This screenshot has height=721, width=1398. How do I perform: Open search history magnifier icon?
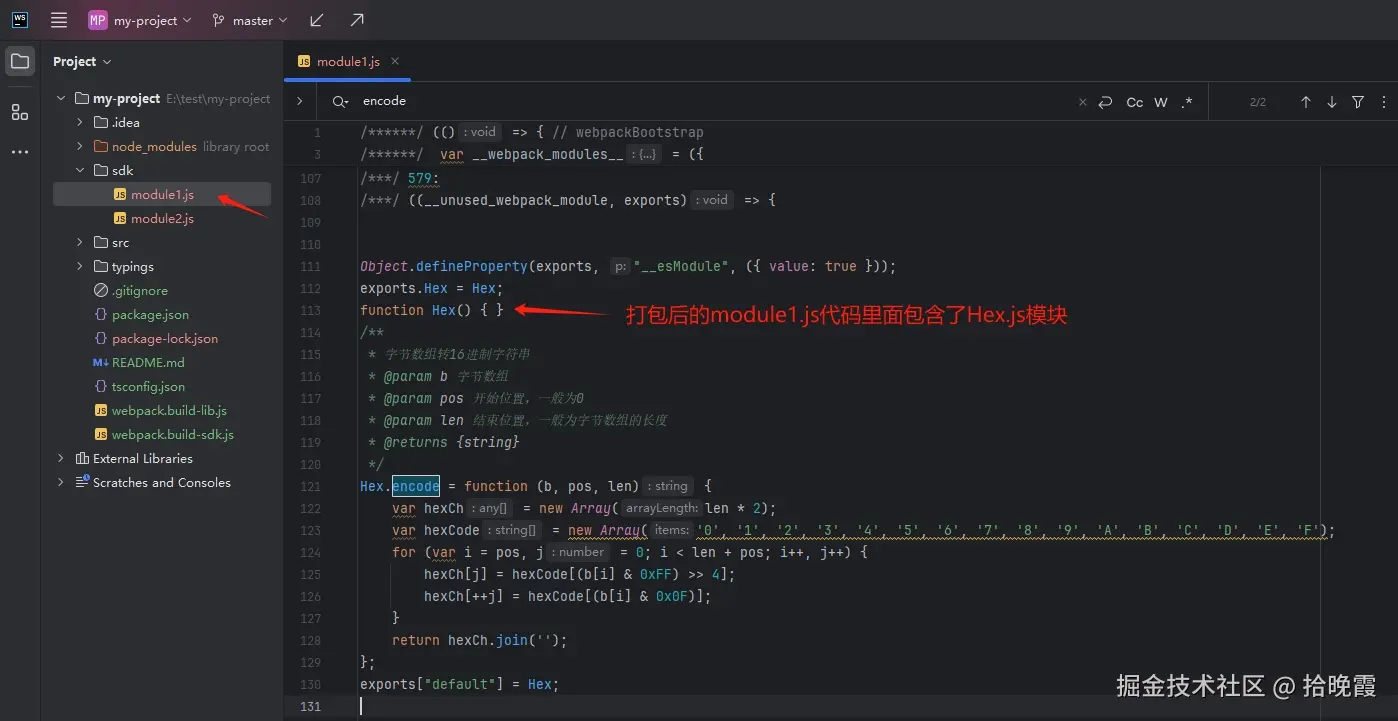coord(340,101)
